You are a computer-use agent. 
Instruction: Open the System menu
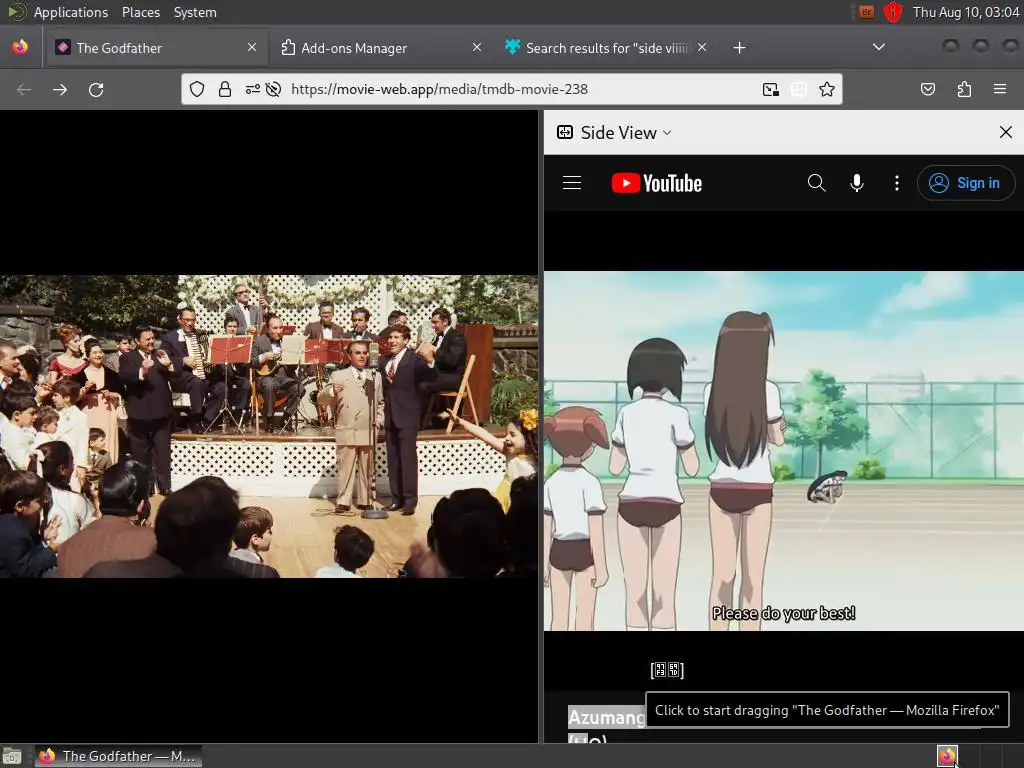click(x=195, y=12)
